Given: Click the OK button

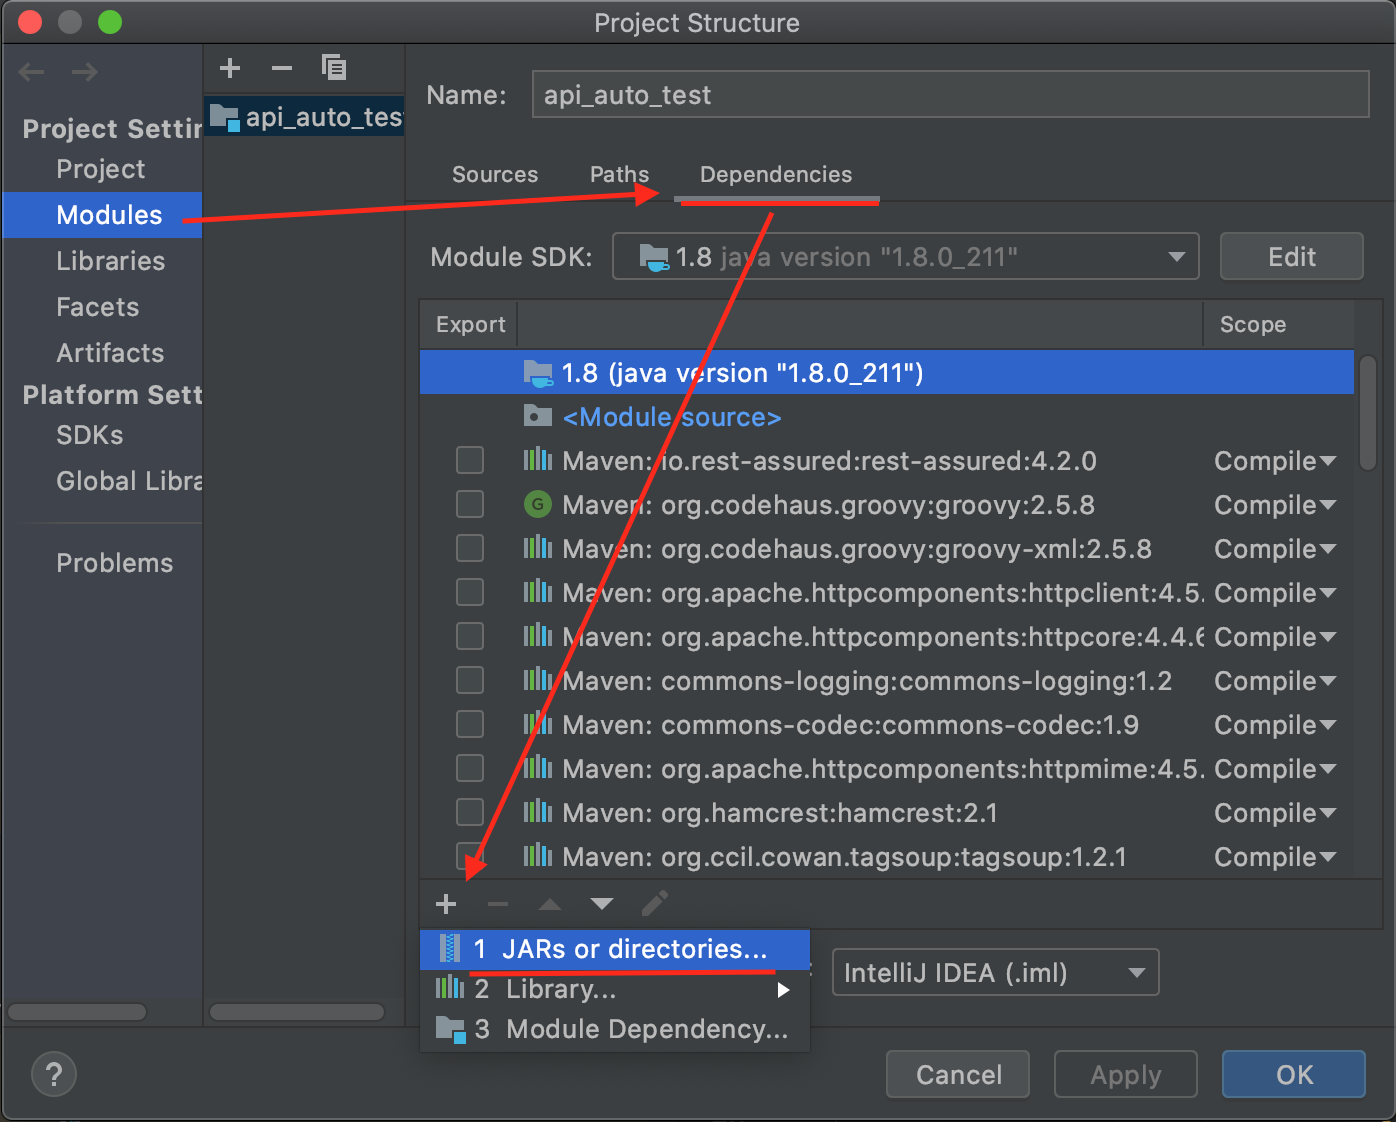Looking at the screenshot, I should coord(1294,1075).
